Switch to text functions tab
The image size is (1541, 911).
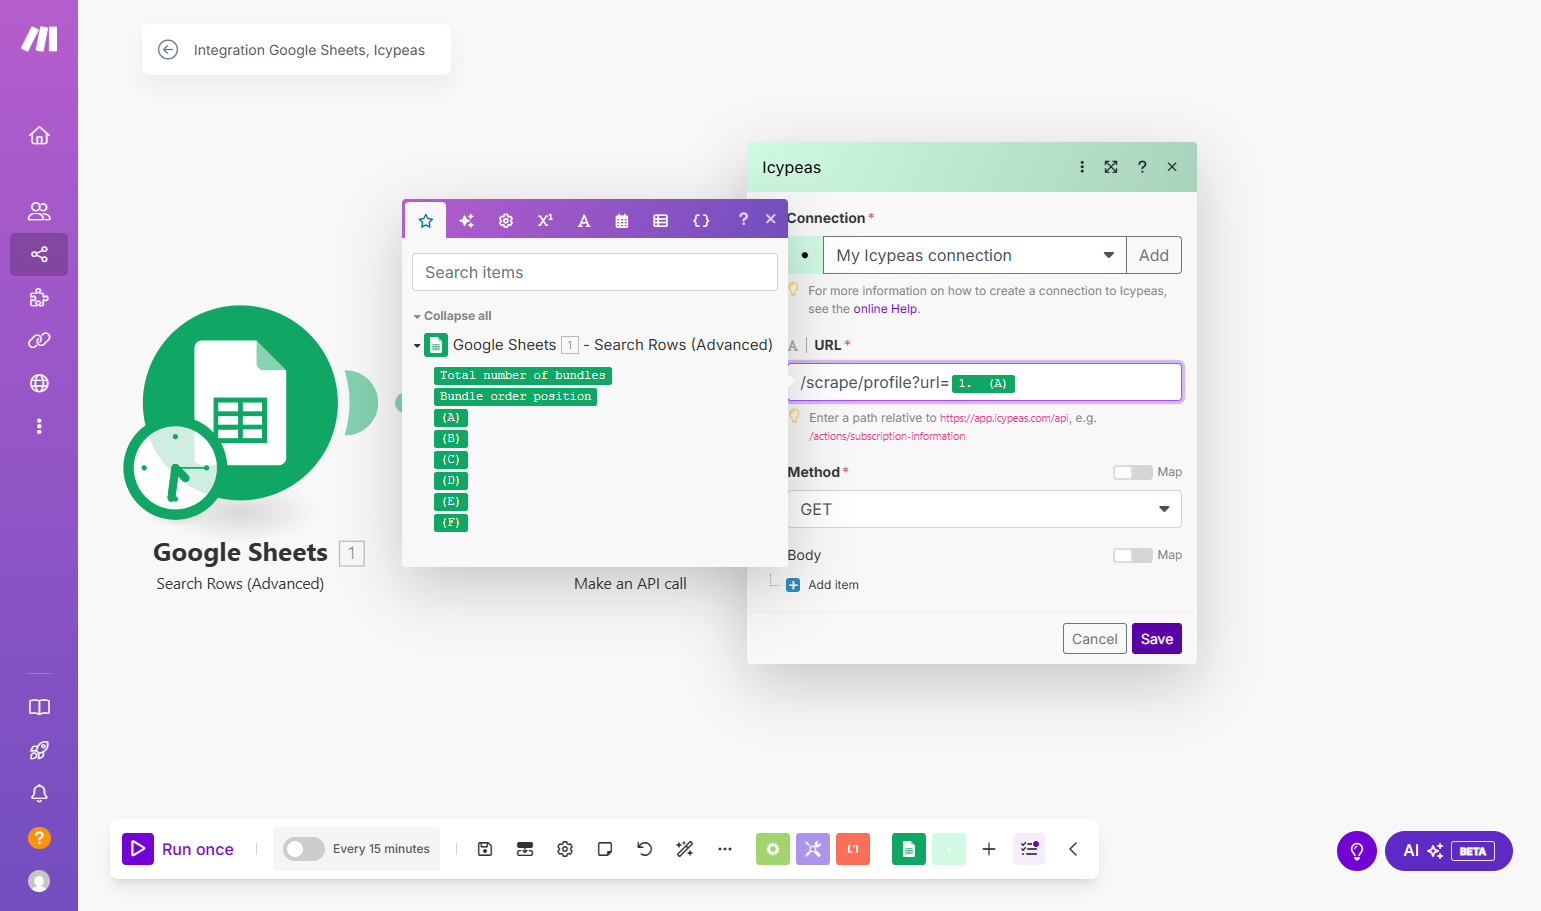[x=584, y=221]
